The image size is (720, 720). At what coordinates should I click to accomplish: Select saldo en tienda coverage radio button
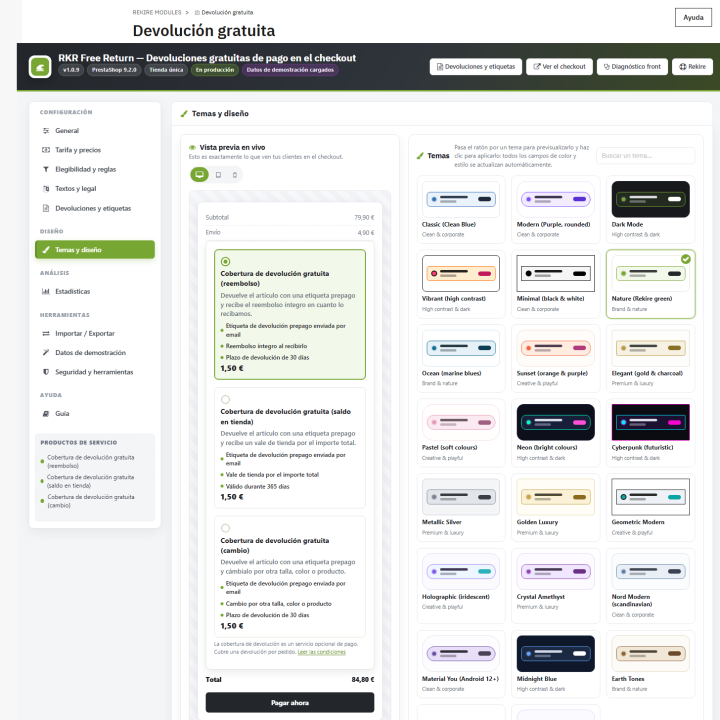225,399
